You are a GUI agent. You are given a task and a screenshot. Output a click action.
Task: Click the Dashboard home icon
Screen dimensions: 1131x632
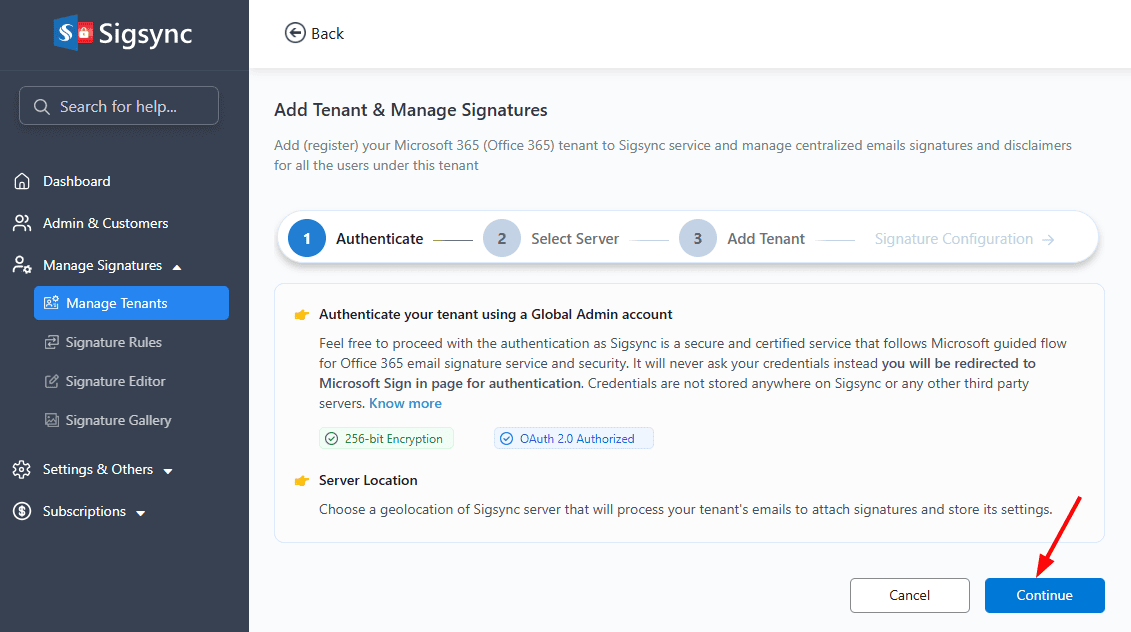click(x=22, y=181)
